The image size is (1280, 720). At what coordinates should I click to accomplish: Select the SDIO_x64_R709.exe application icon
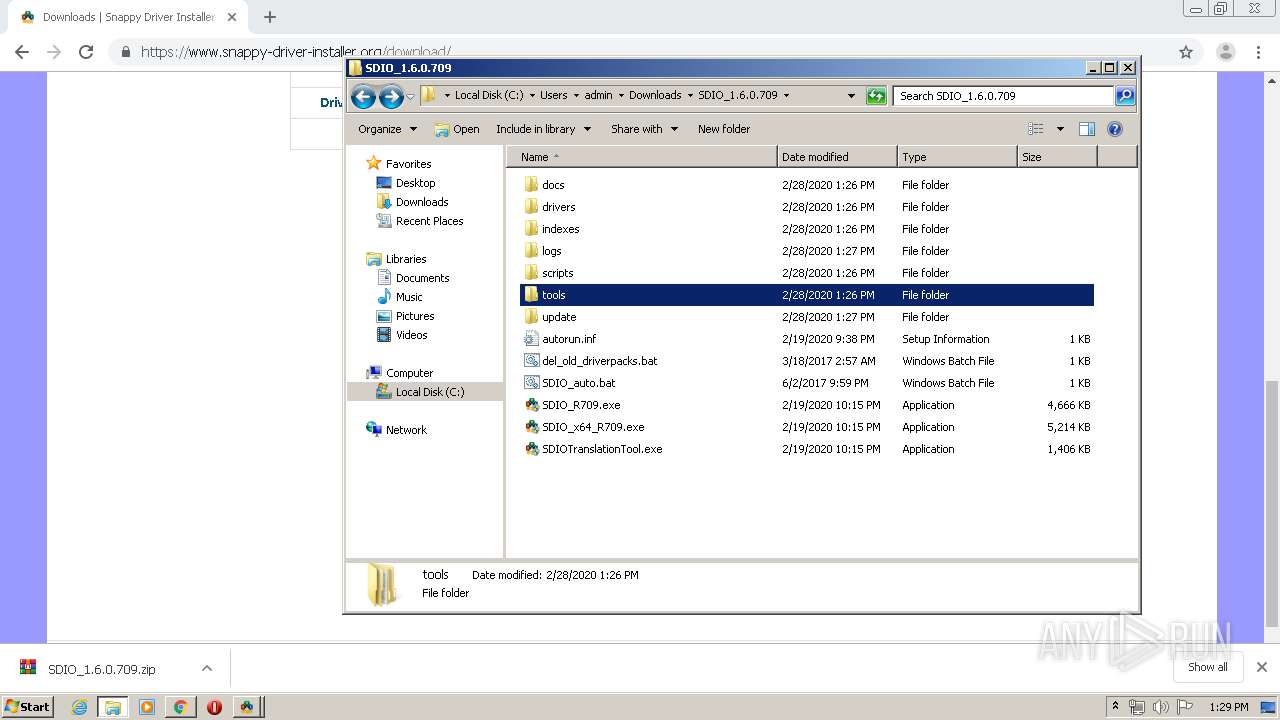point(532,427)
